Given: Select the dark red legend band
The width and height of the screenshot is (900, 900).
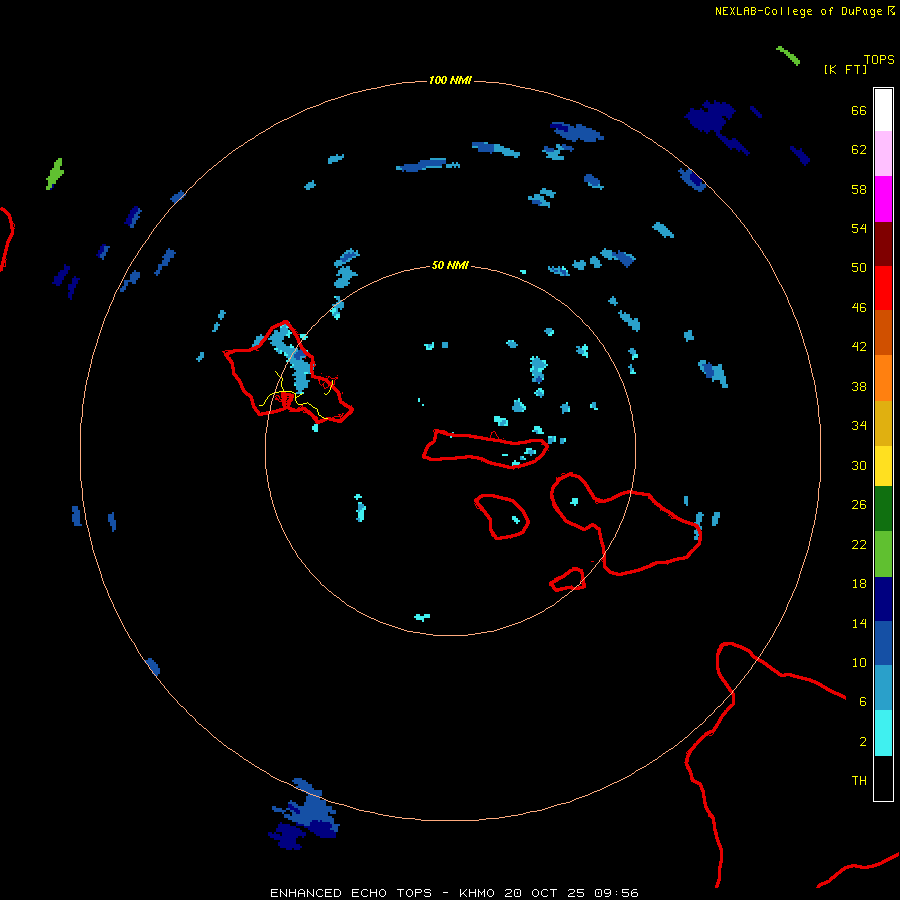Looking at the screenshot, I should pos(883,244).
